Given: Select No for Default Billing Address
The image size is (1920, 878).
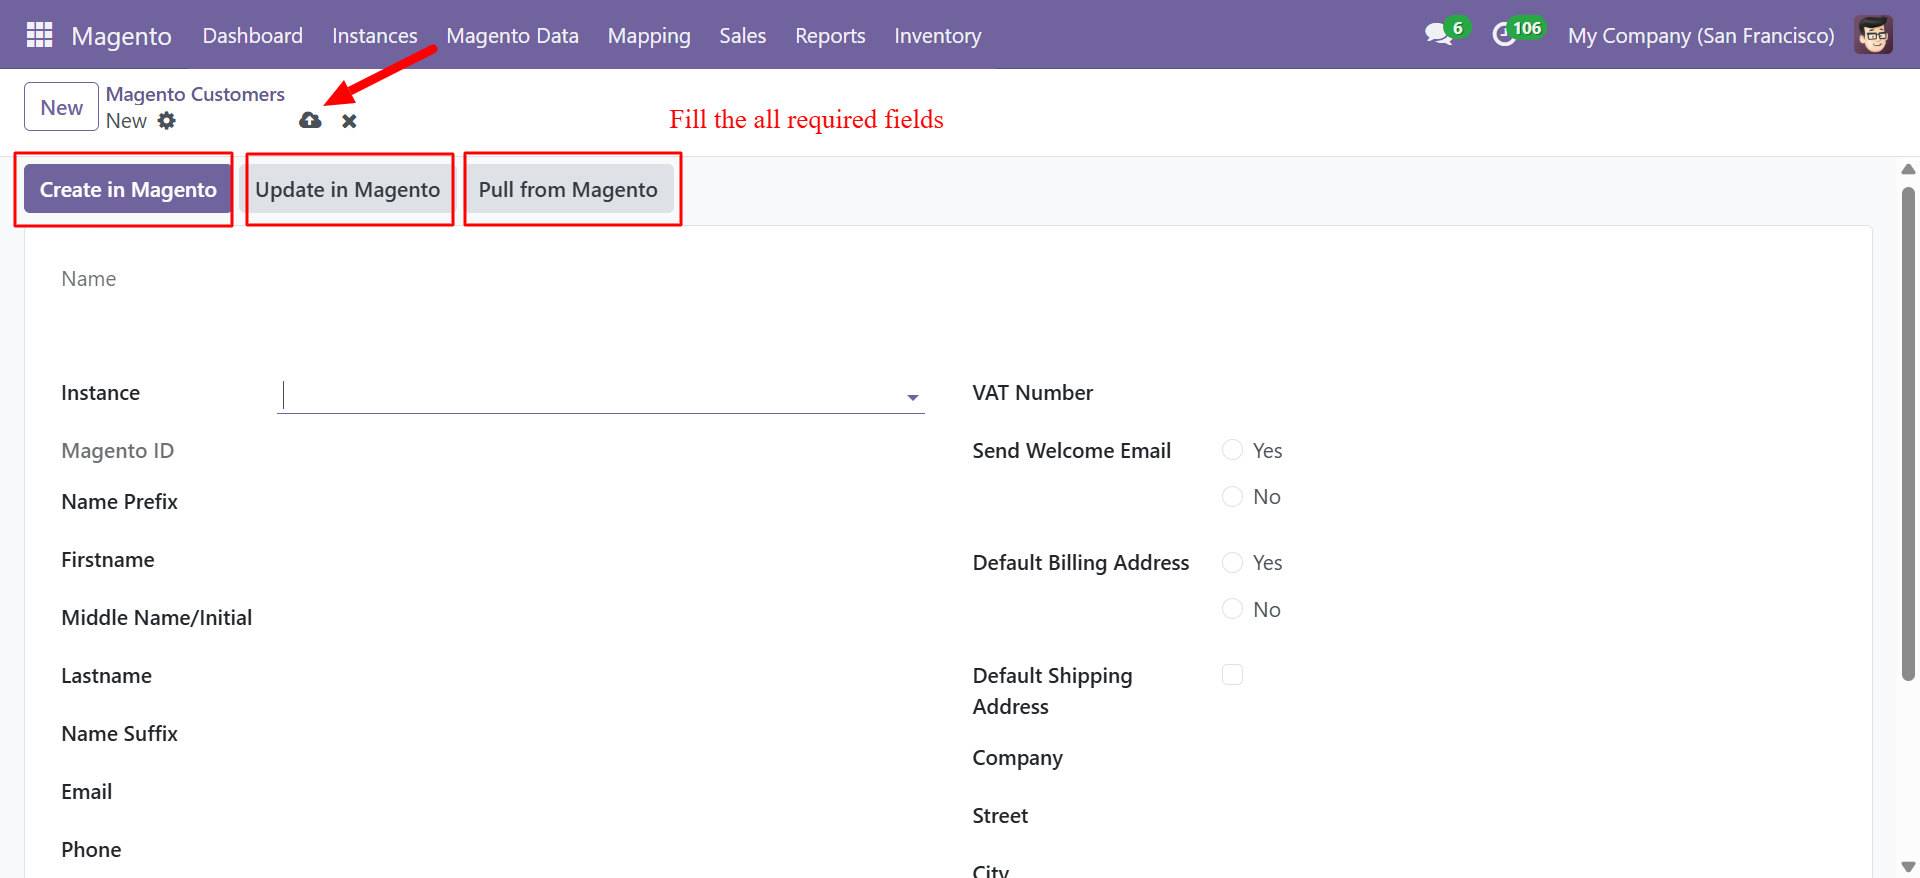Looking at the screenshot, I should pyautogui.click(x=1232, y=609).
